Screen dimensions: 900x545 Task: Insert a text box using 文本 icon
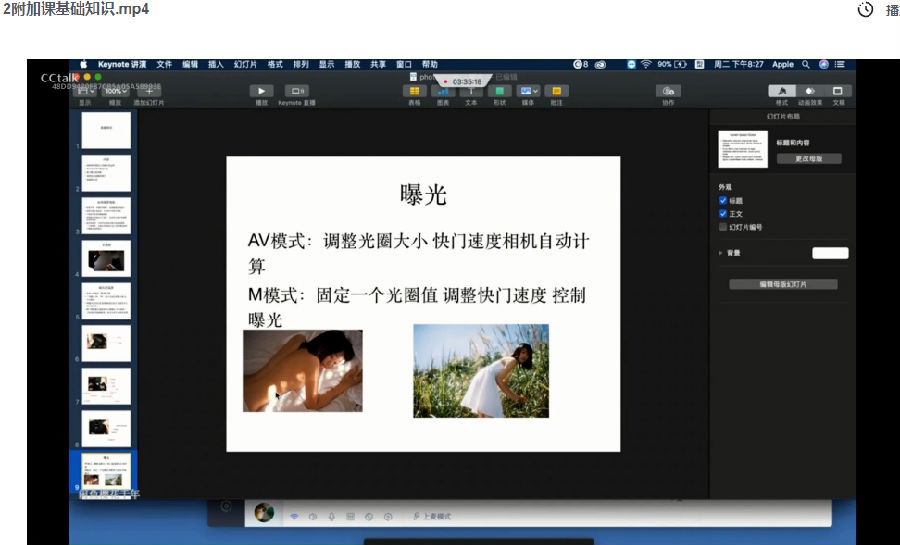(x=471, y=91)
